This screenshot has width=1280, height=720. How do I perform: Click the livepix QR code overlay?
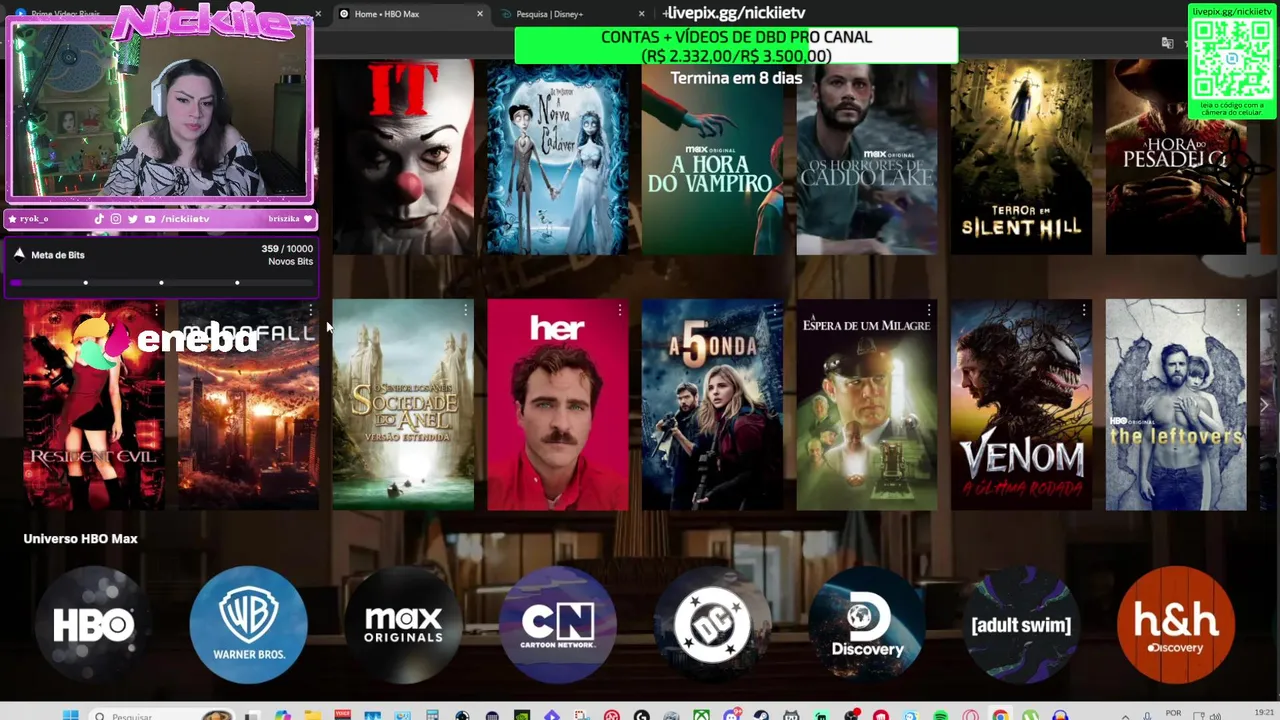pos(1232,60)
